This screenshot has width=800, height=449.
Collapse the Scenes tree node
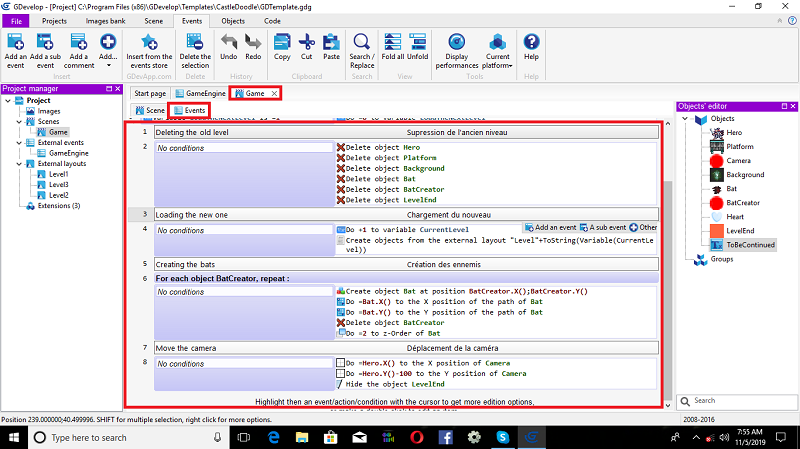click(x=17, y=121)
